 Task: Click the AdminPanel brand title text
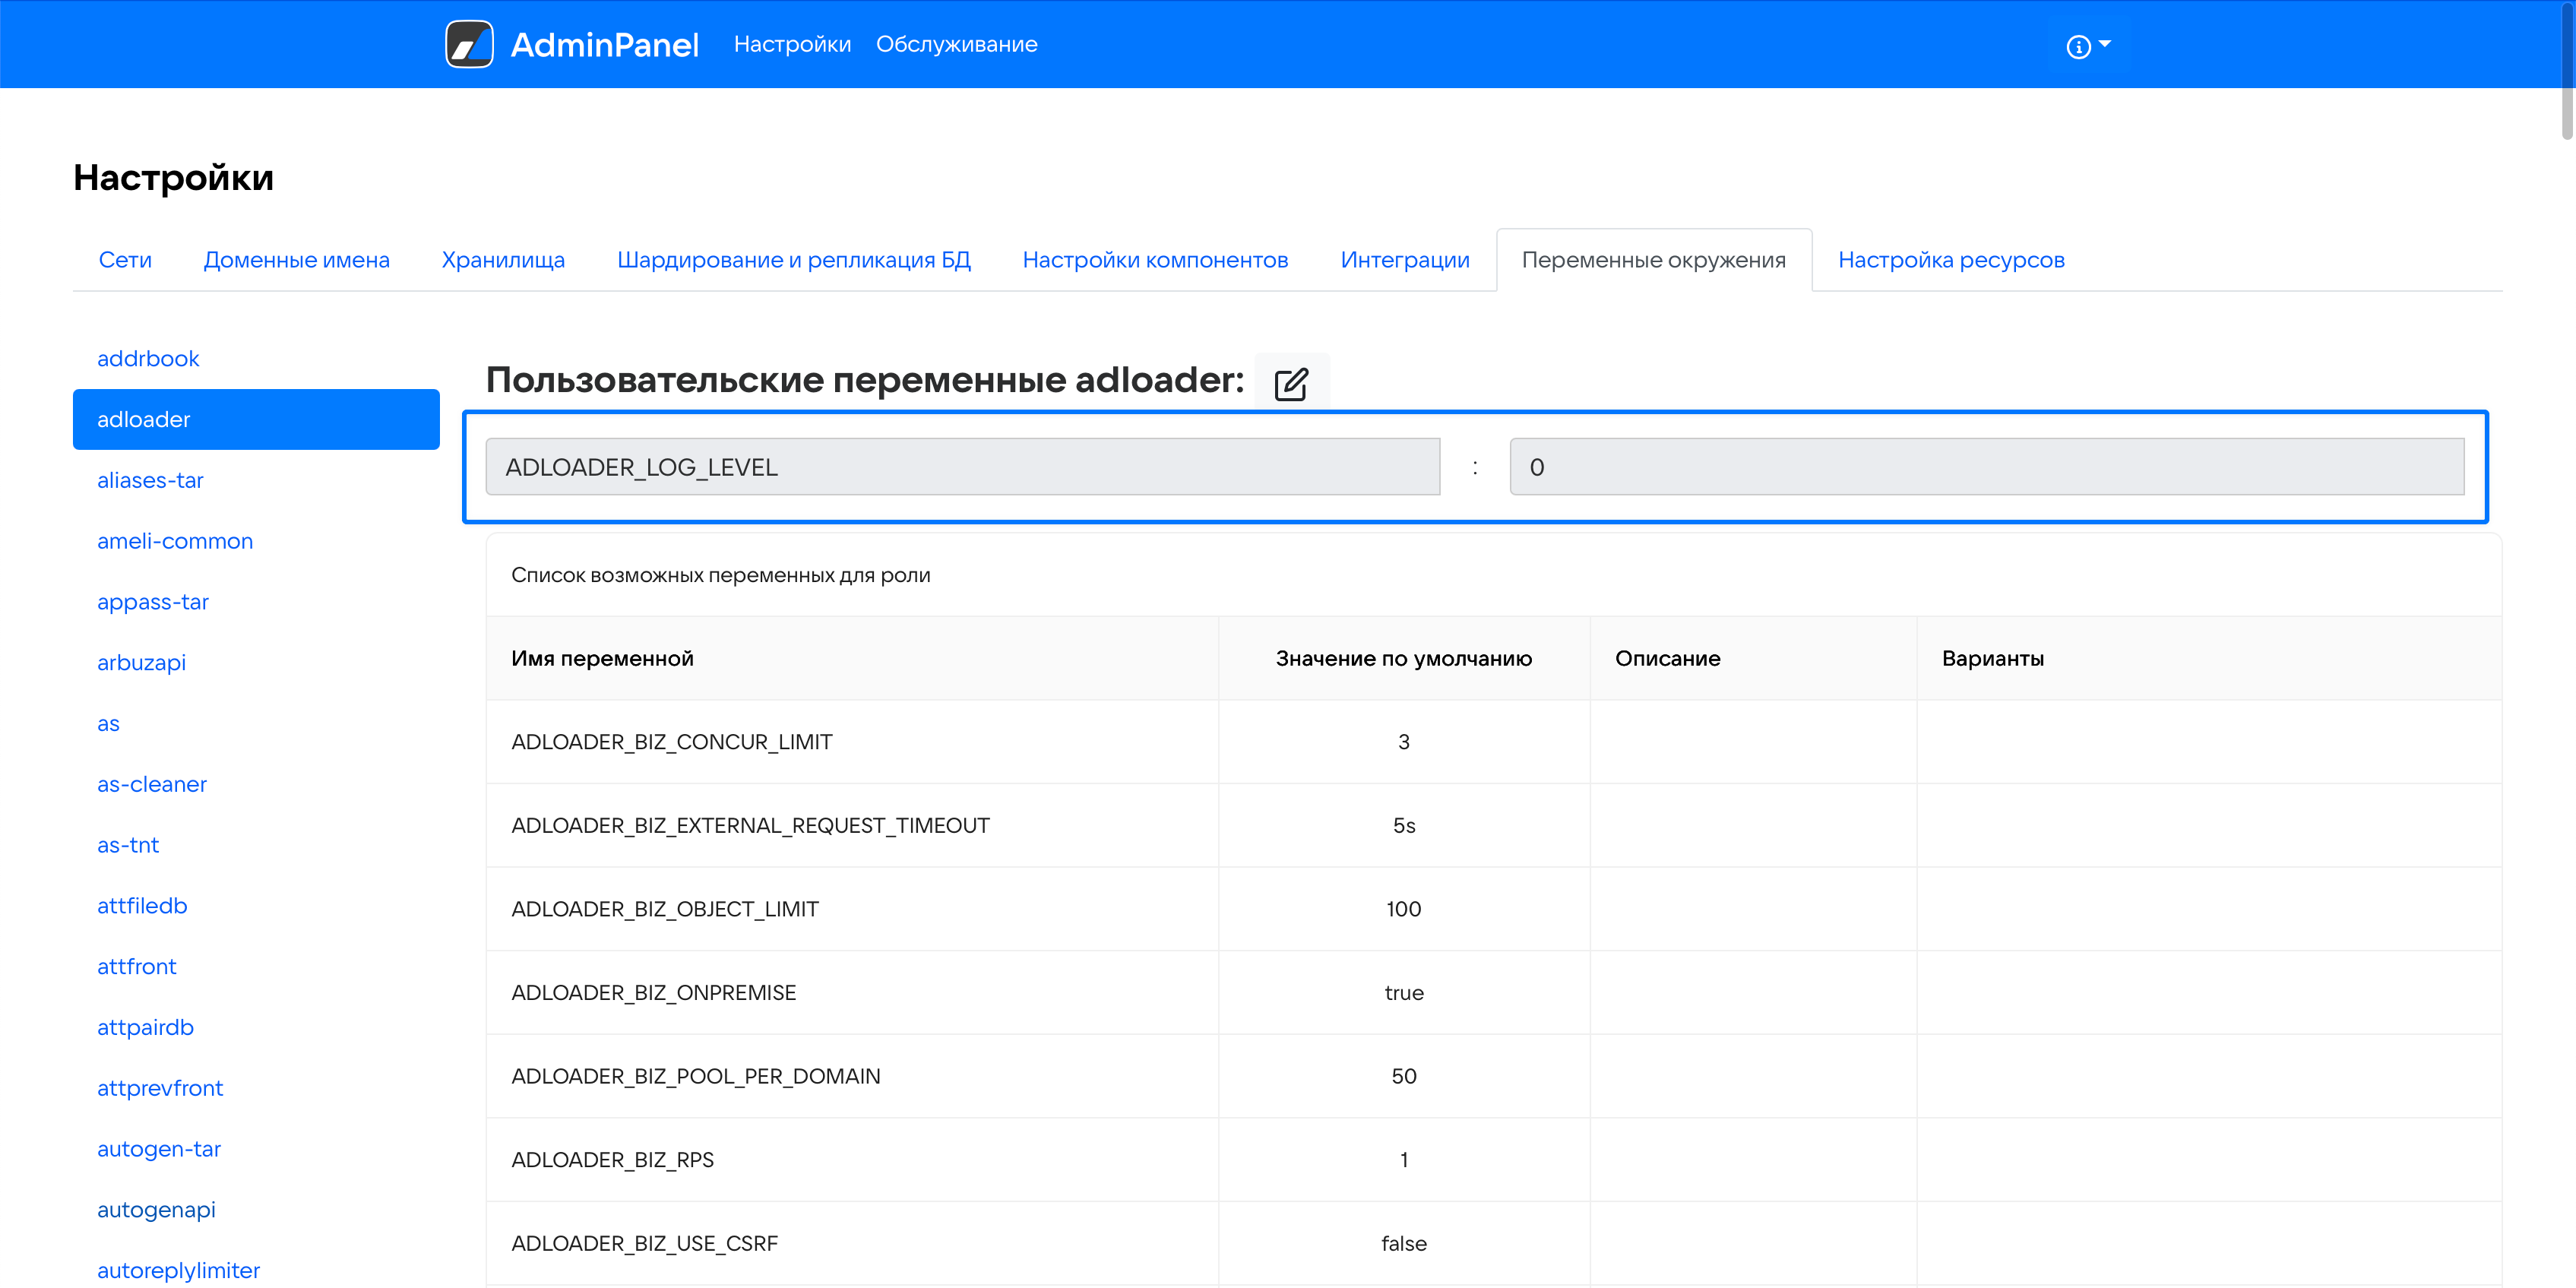[604, 44]
